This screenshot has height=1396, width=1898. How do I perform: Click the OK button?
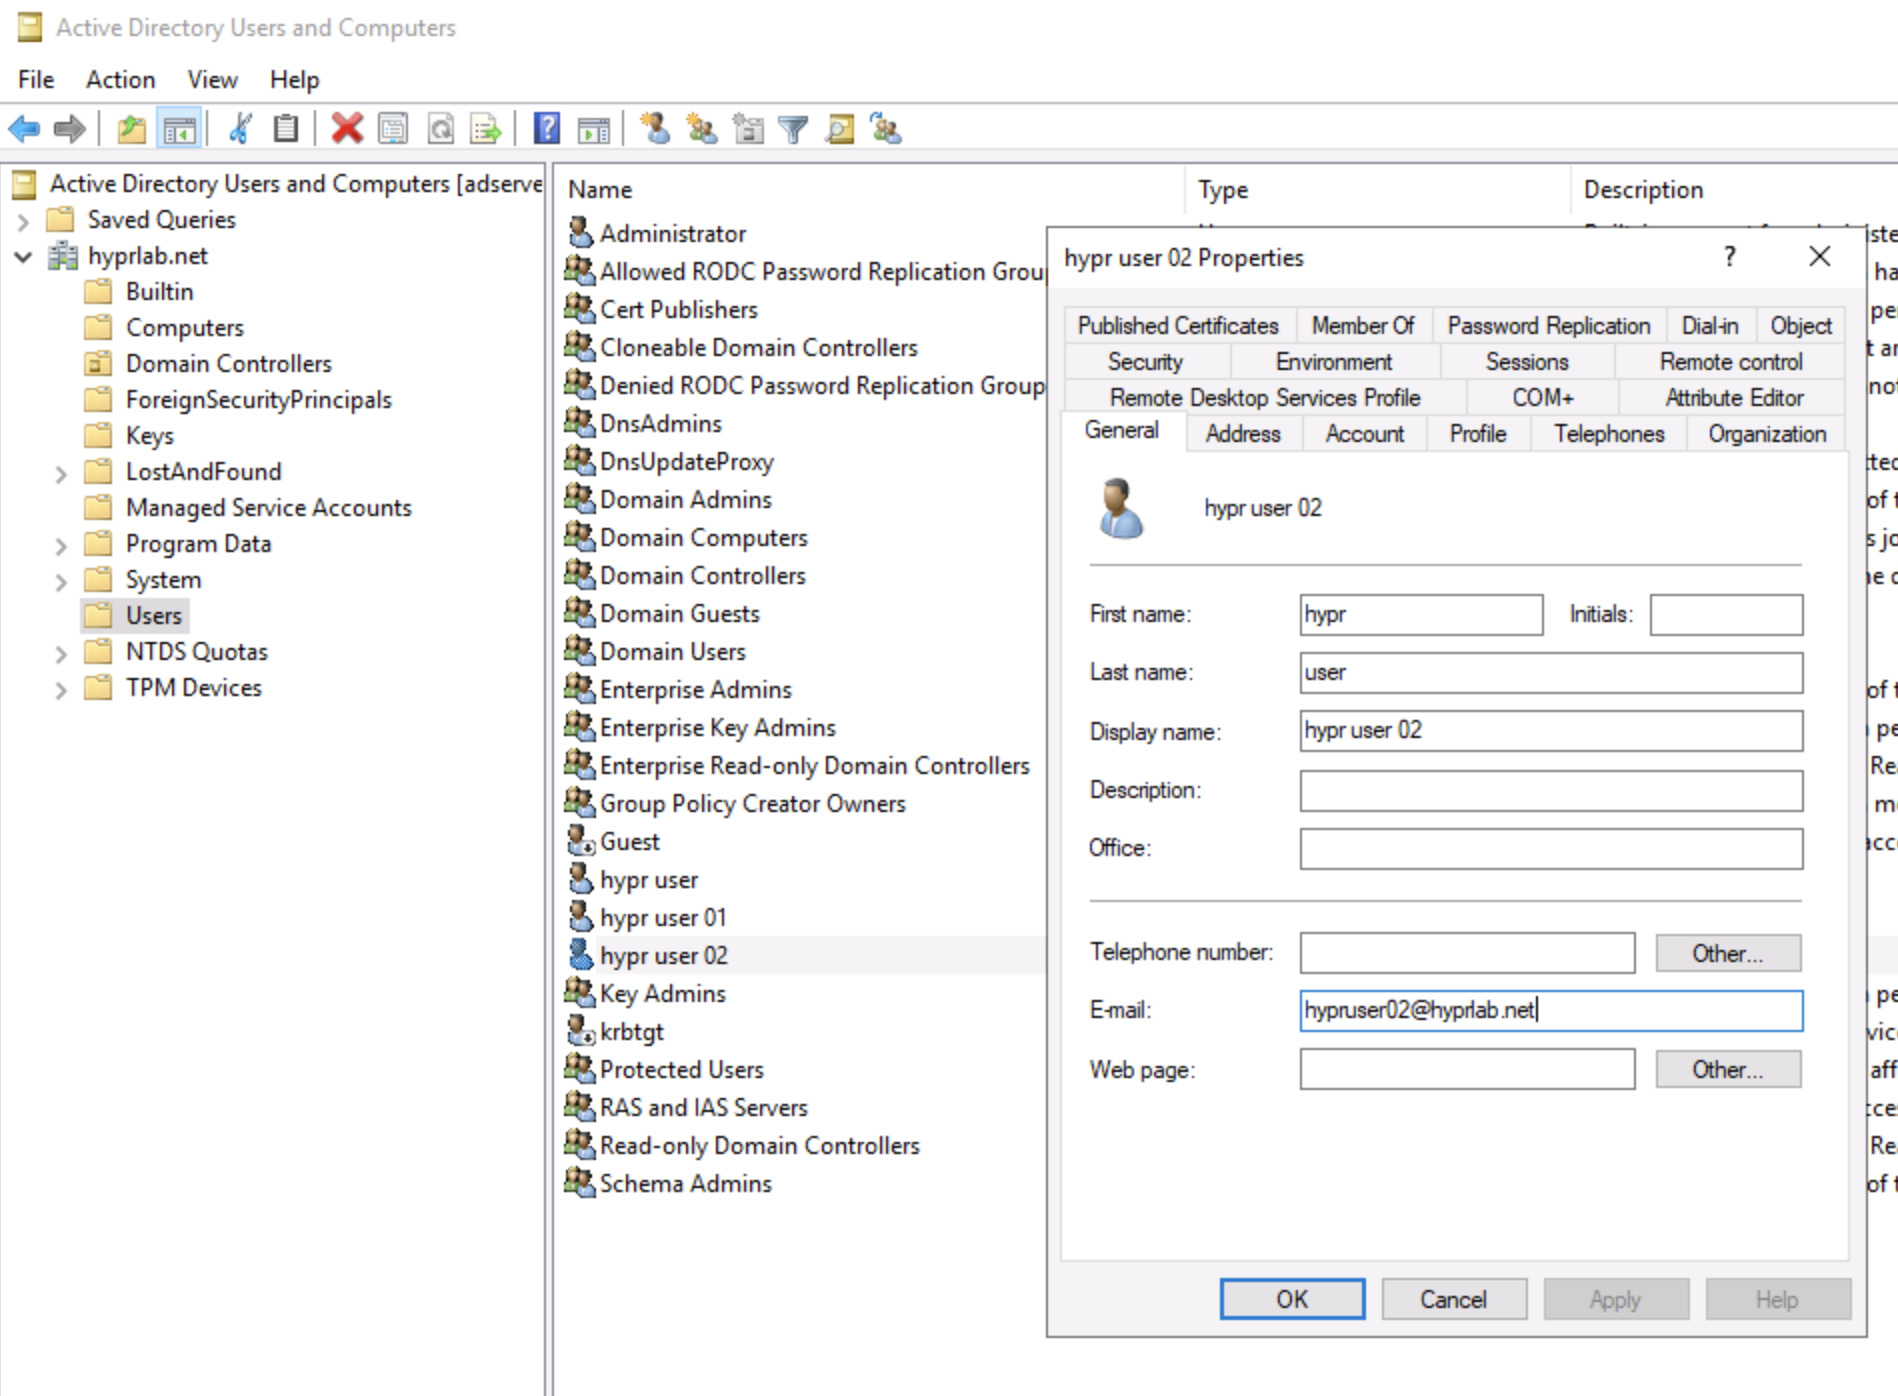[x=1291, y=1299]
